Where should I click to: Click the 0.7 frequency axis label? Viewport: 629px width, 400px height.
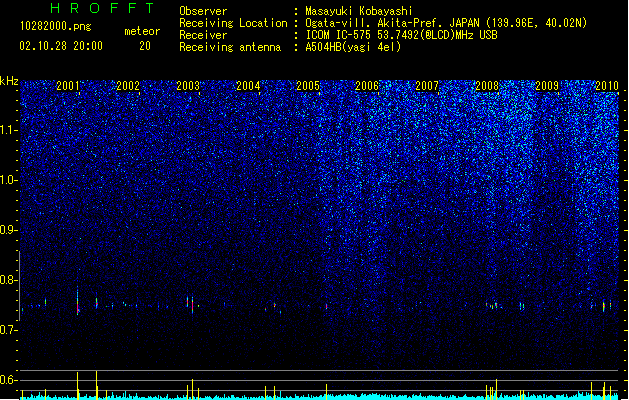pyautogui.click(x=9, y=330)
